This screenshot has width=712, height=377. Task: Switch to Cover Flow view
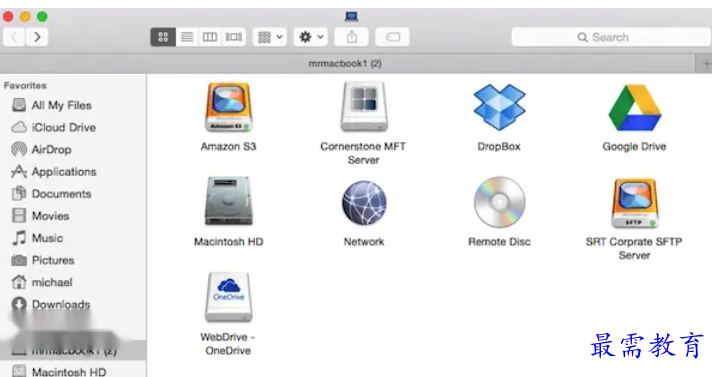[234, 37]
